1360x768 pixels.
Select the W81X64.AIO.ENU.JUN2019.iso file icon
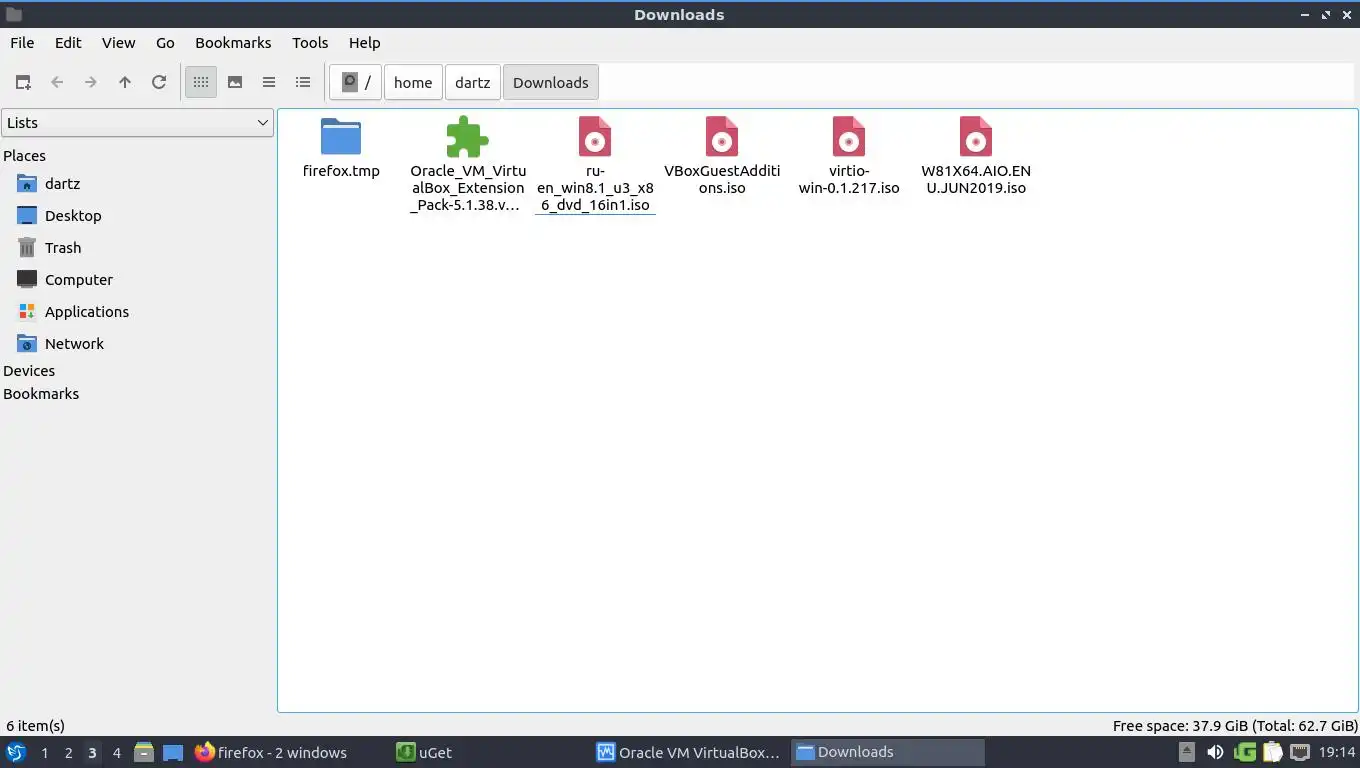coord(976,136)
